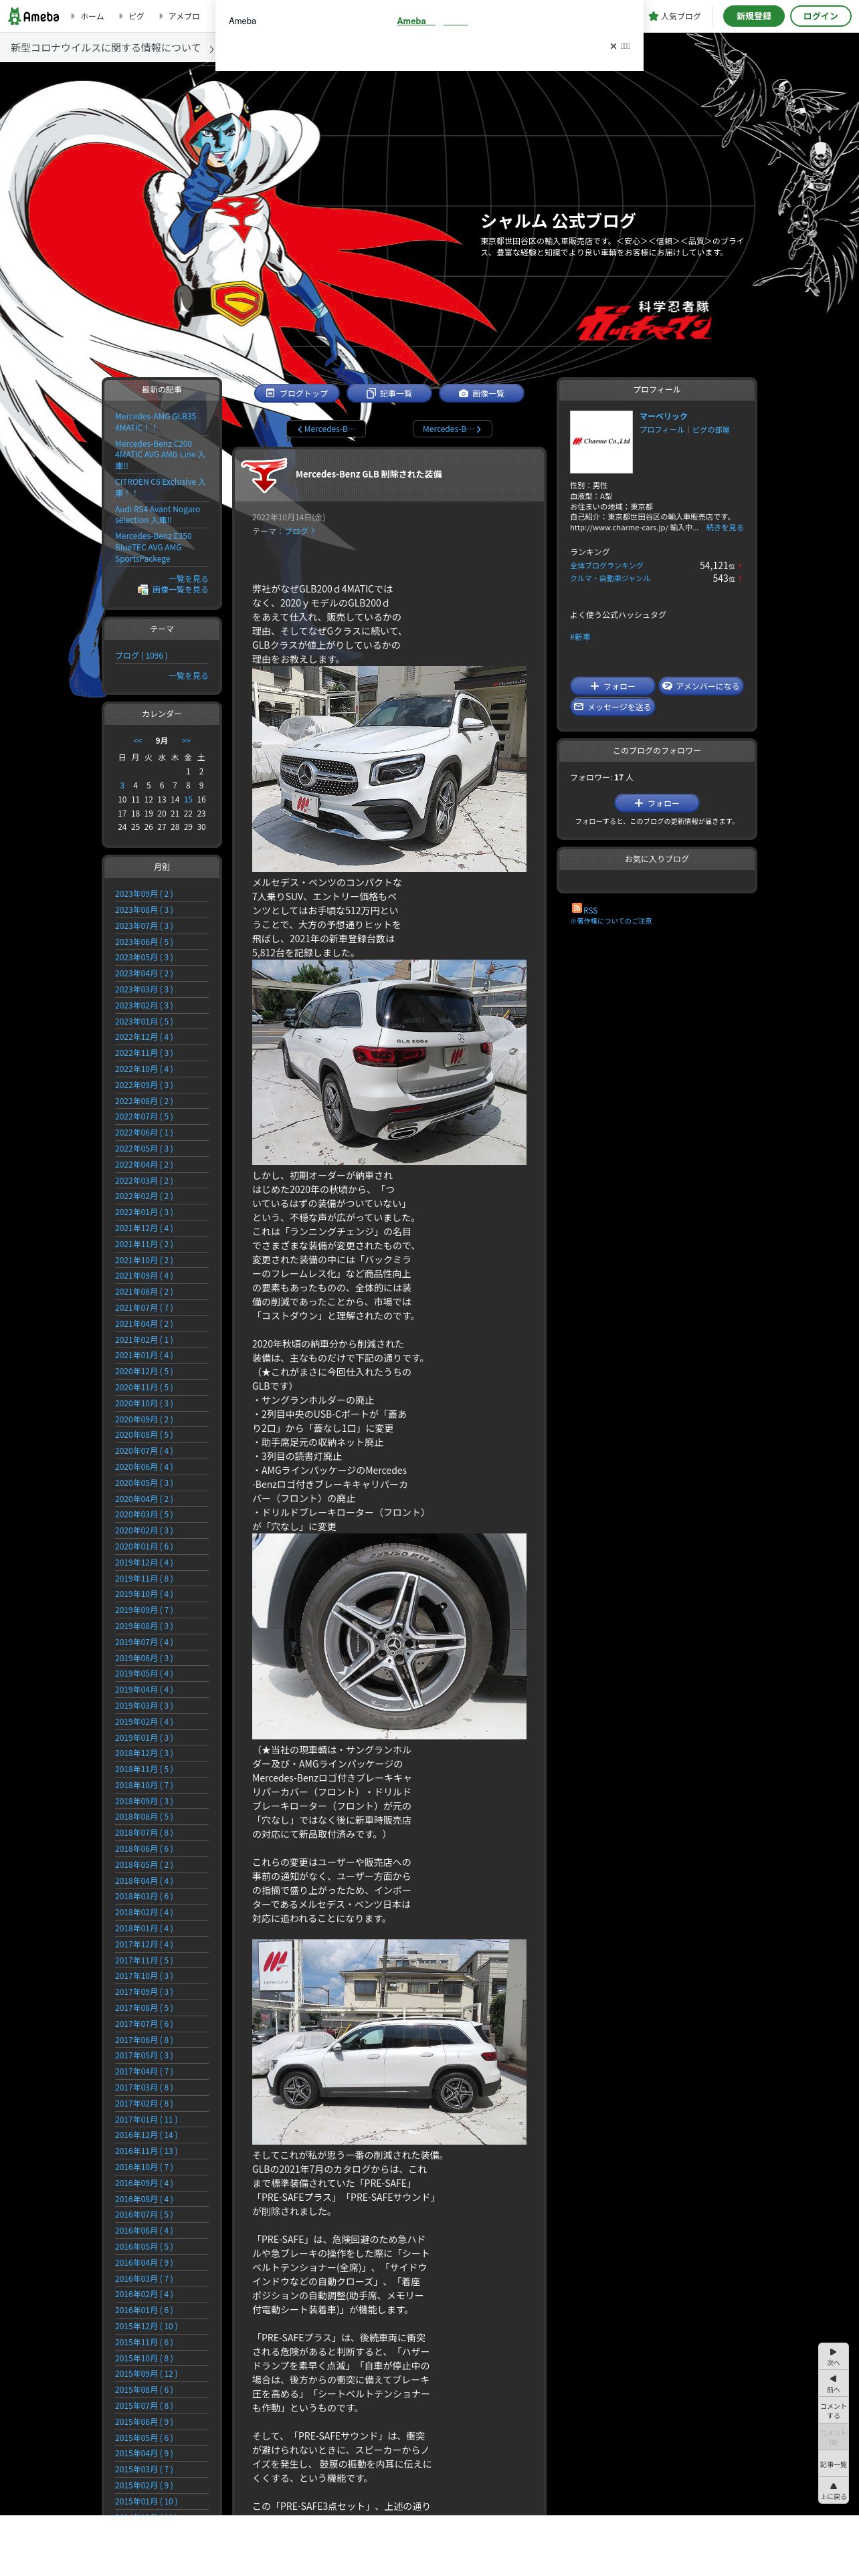Click コメントする in floating panel
The image size is (859, 2576).
(833, 2410)
